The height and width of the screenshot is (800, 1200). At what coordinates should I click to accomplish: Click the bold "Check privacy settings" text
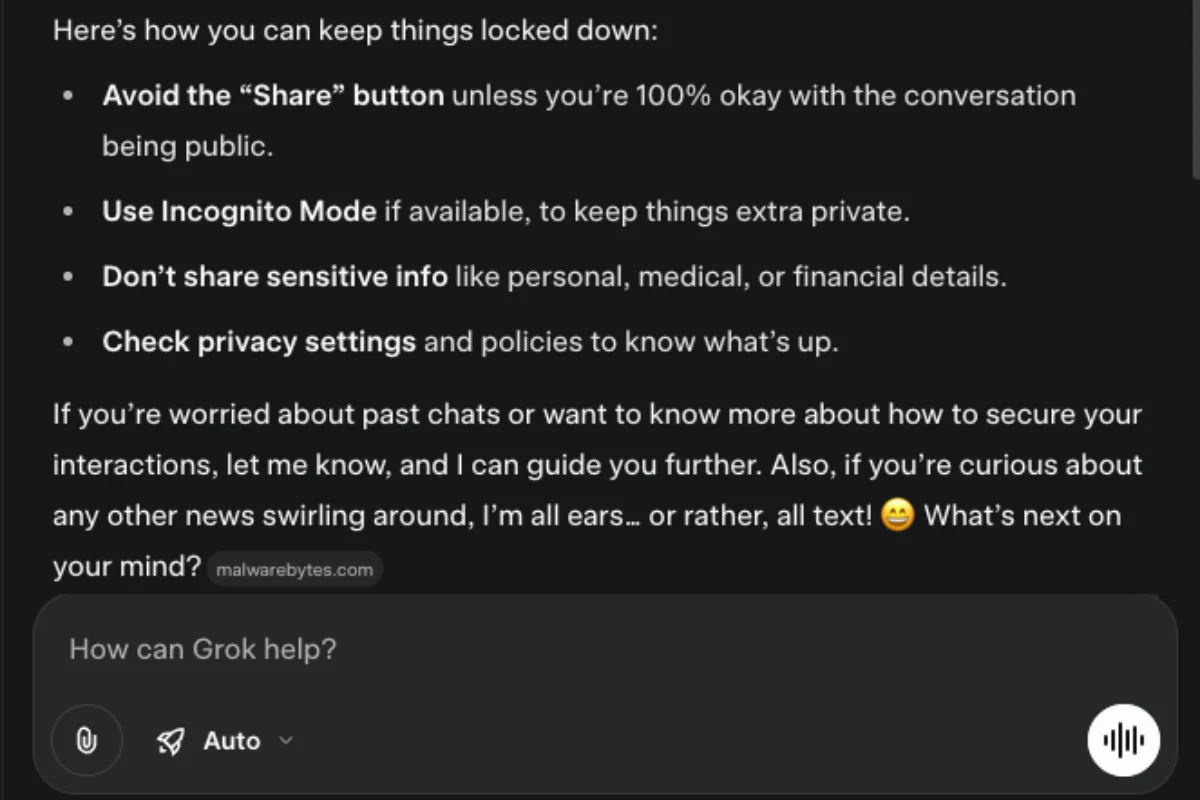pyautogui.click(x=258, y=342)
